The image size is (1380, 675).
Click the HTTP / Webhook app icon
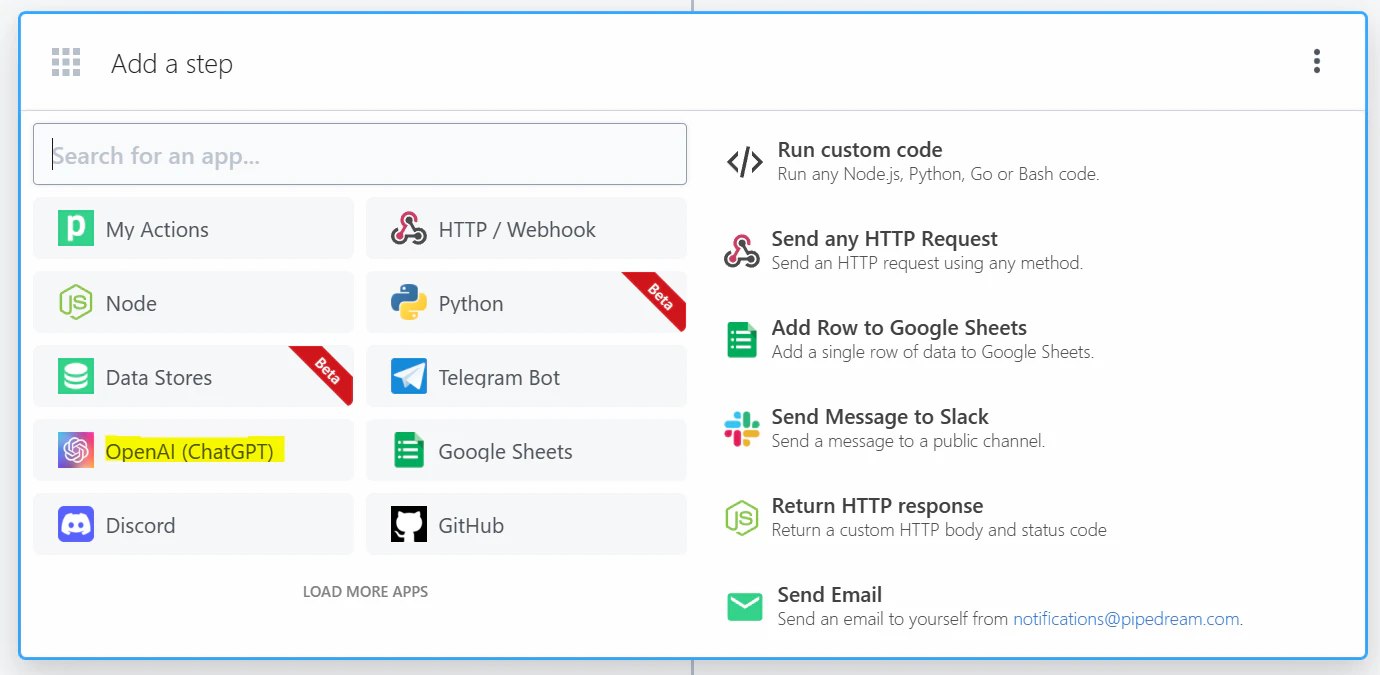tap(409, 229)
